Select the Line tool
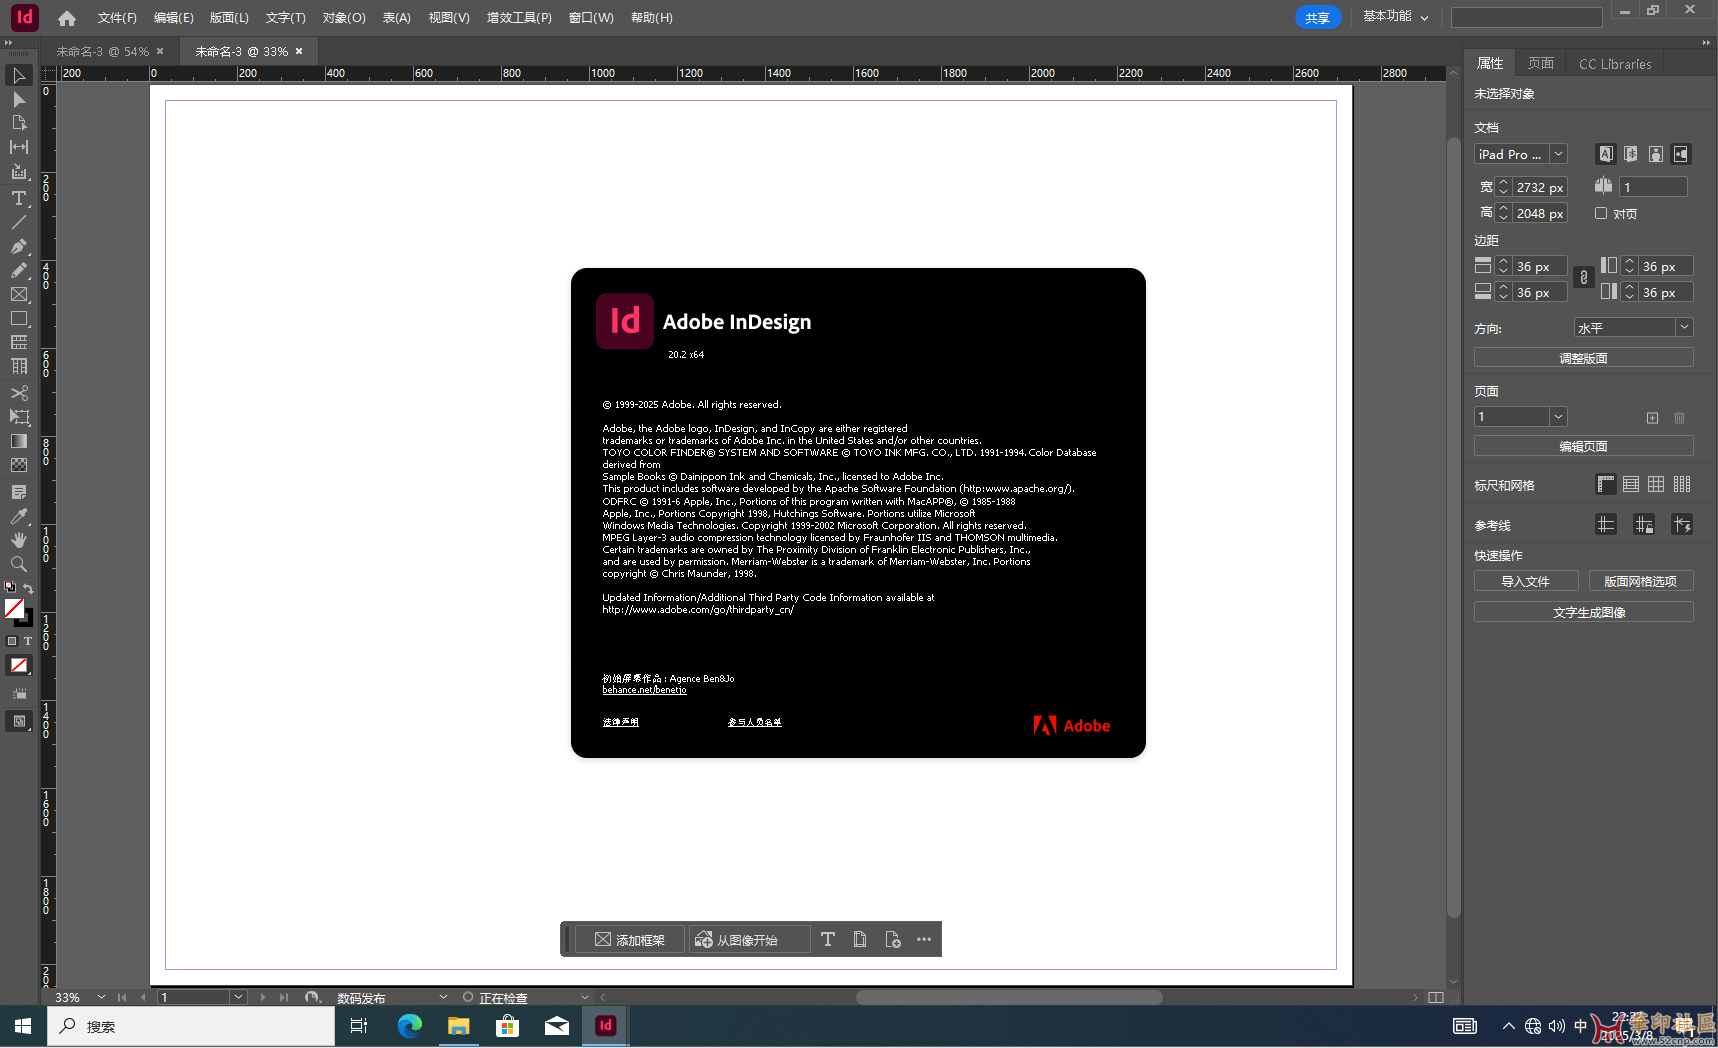This screenshot has height=1048, width=1718. (x=19, y=222)
